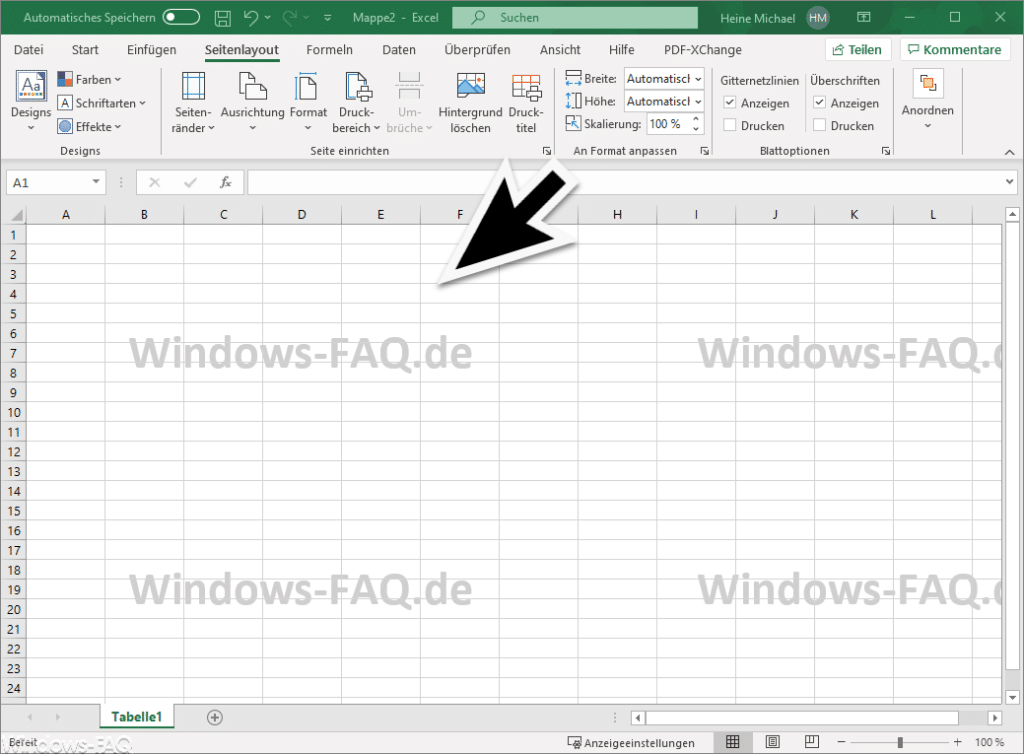The height and width of the screenshot is (754, 1024).
Task: Click the Teilen share button
Action: click(857, 50)
